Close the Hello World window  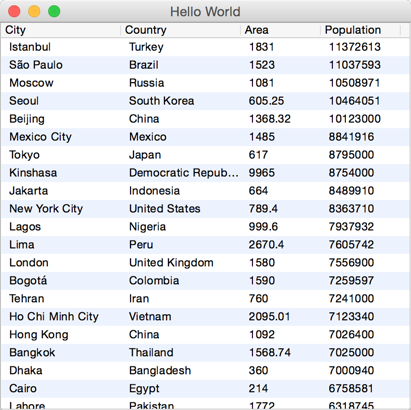point(14,11)
